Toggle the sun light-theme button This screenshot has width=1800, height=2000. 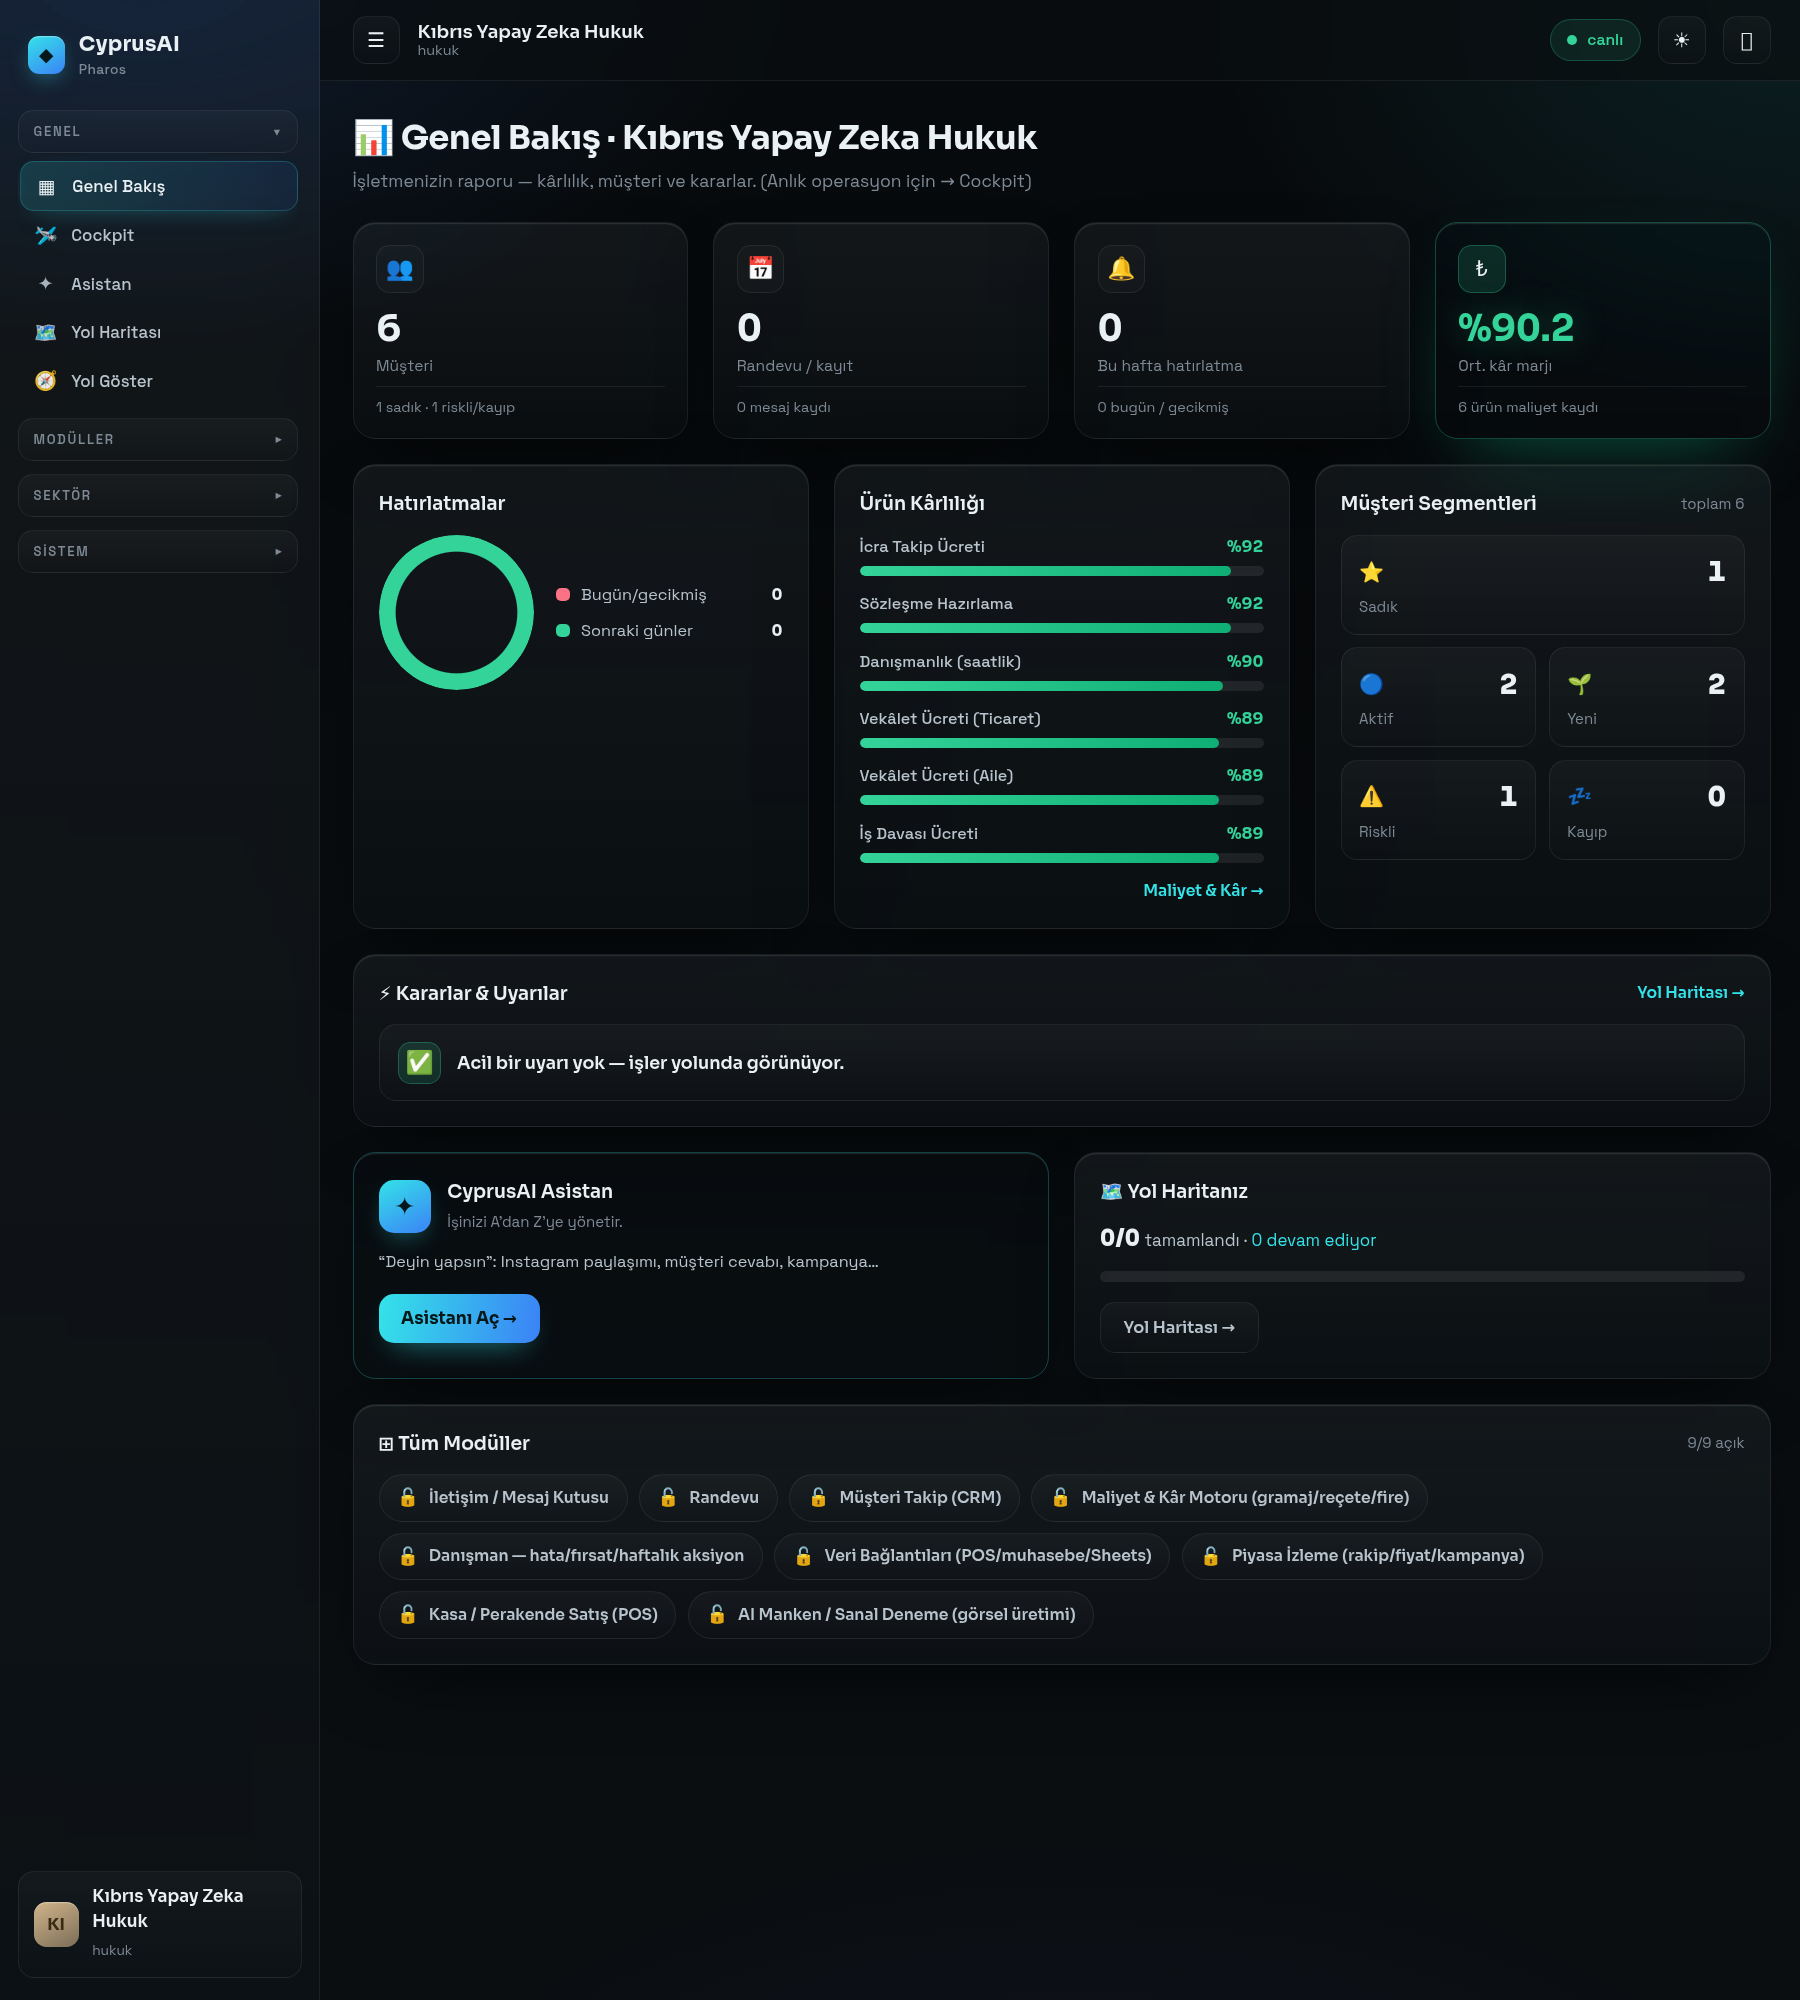click(1681, 40)
